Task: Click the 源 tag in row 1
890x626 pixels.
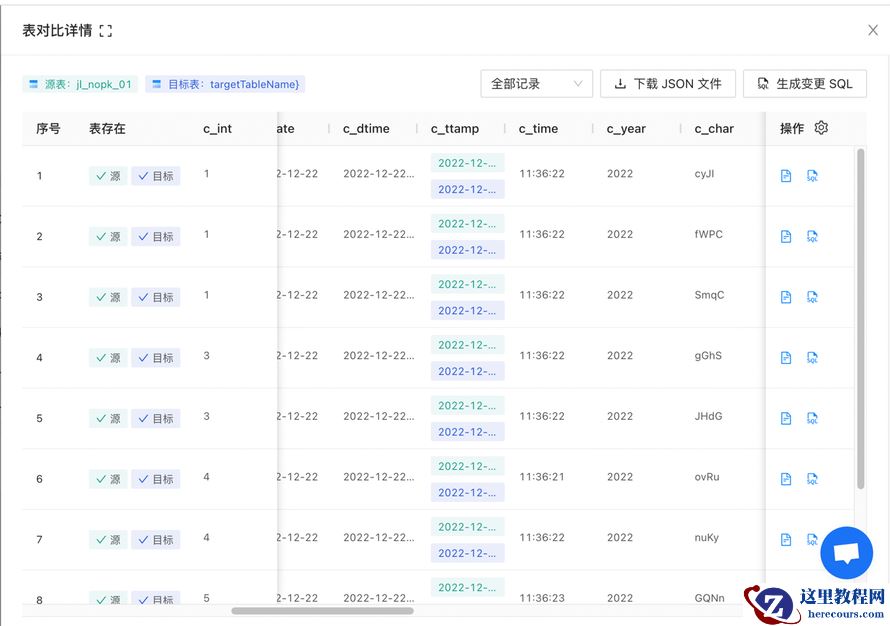Action: (108, 176)
